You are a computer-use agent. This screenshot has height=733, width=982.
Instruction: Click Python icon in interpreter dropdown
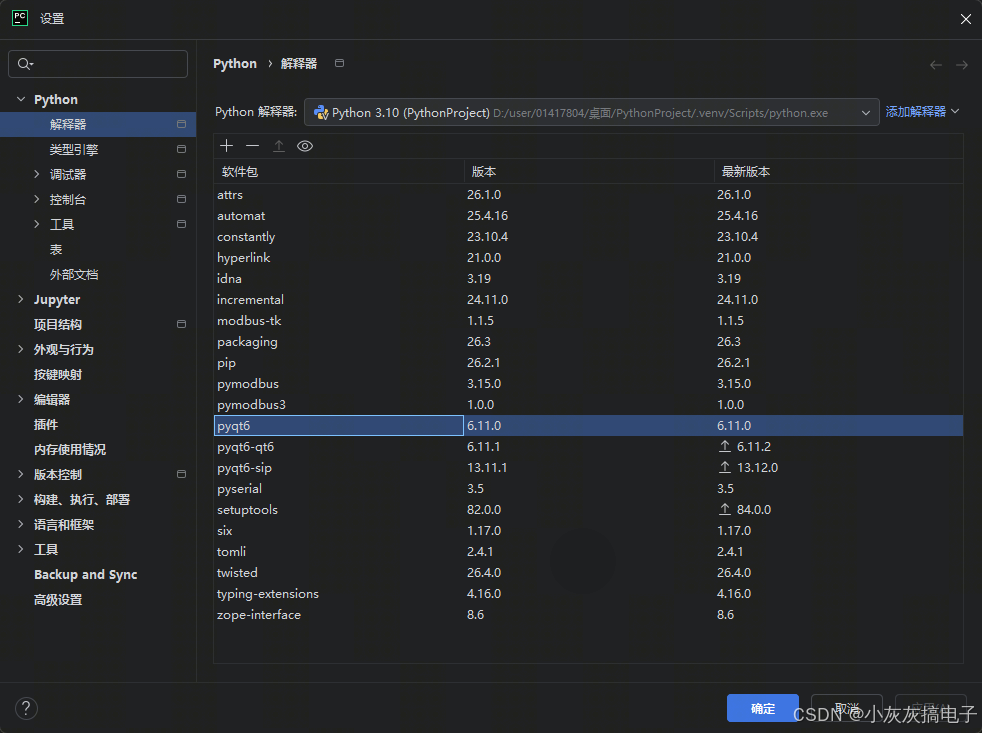tap(321, 113)
